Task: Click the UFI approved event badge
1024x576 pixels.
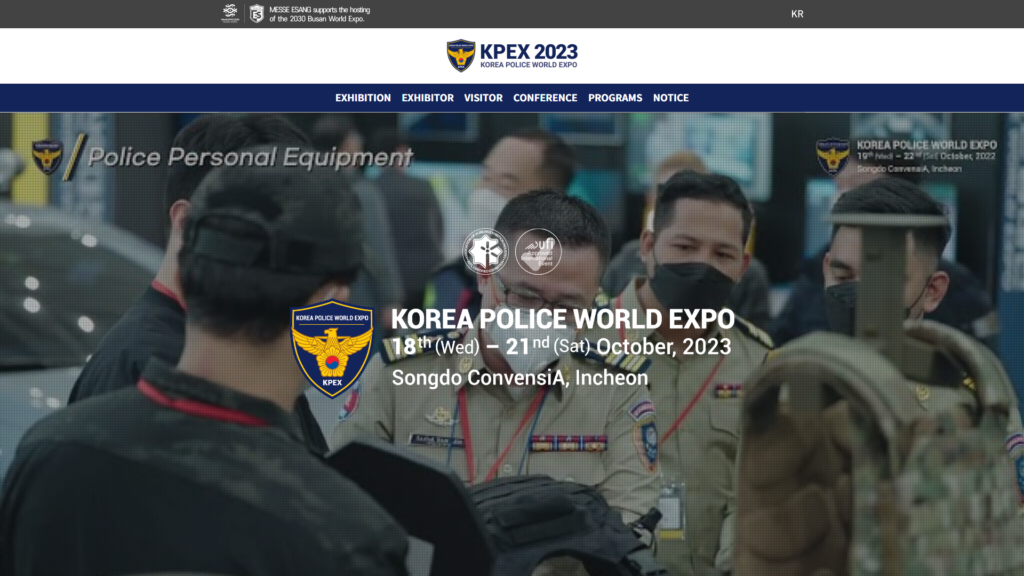Action: pos(538,251)
